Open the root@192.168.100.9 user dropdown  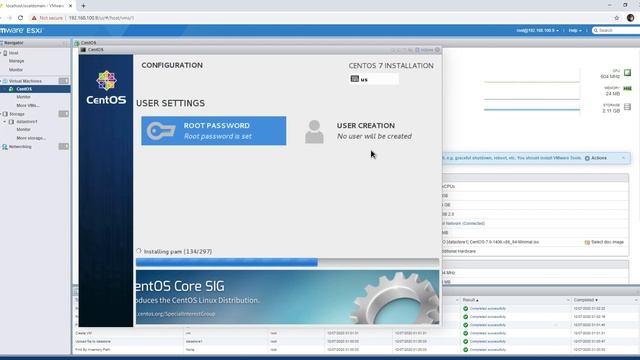point(537,31)
